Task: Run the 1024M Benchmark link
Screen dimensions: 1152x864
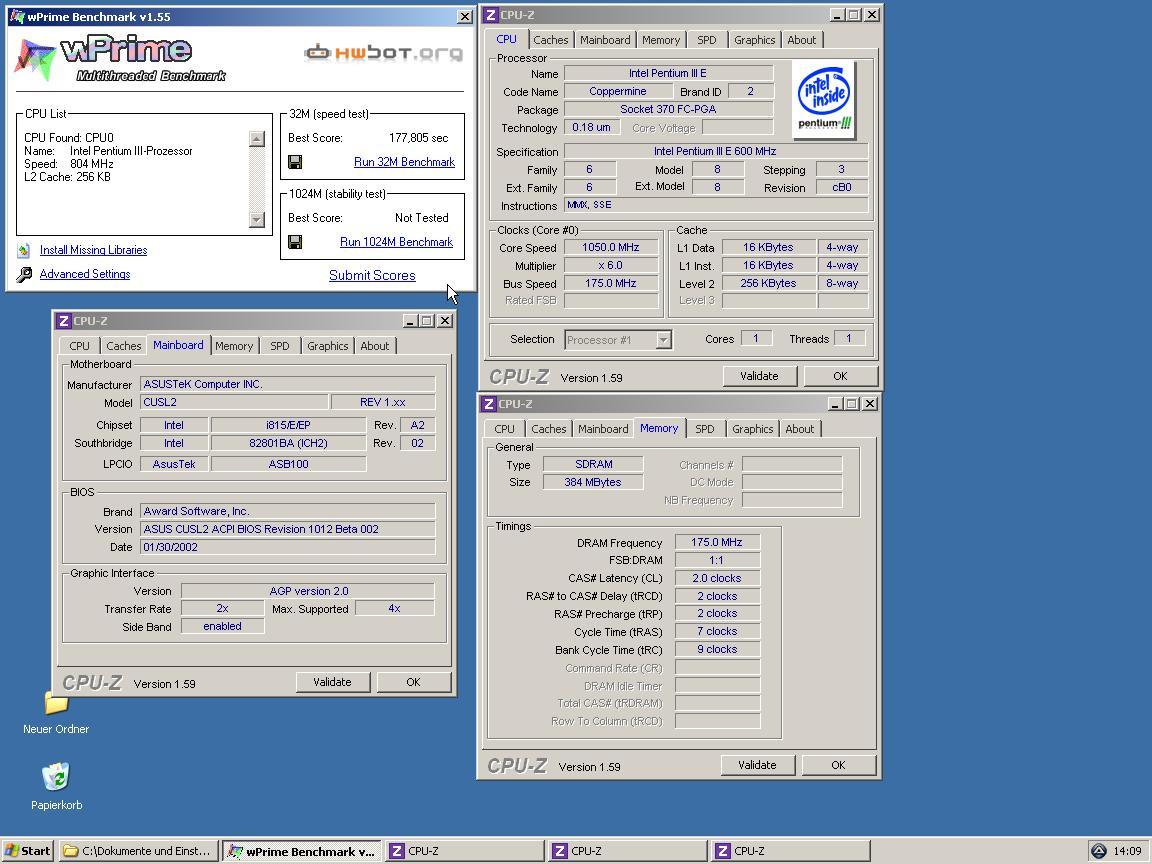Action: (396, 242)
